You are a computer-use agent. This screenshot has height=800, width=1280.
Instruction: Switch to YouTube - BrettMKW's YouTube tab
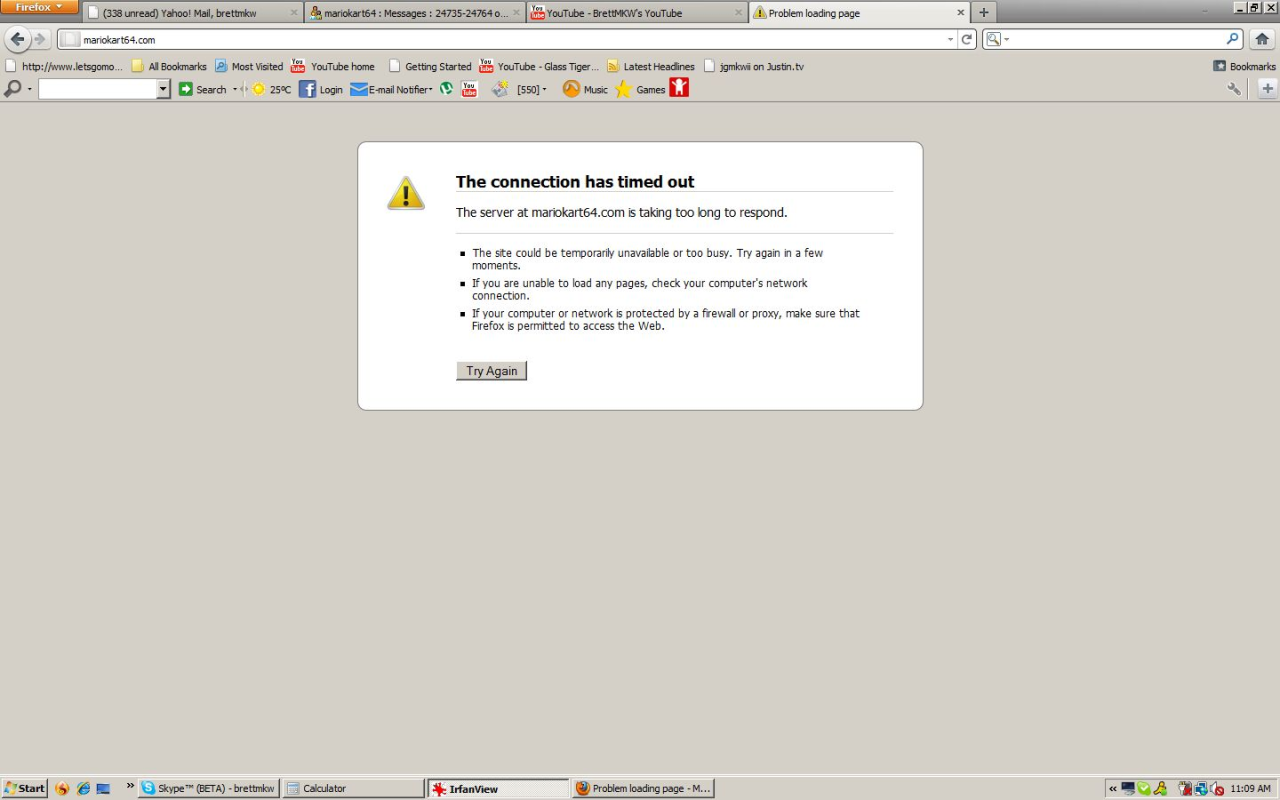click(x=636, y=13)
